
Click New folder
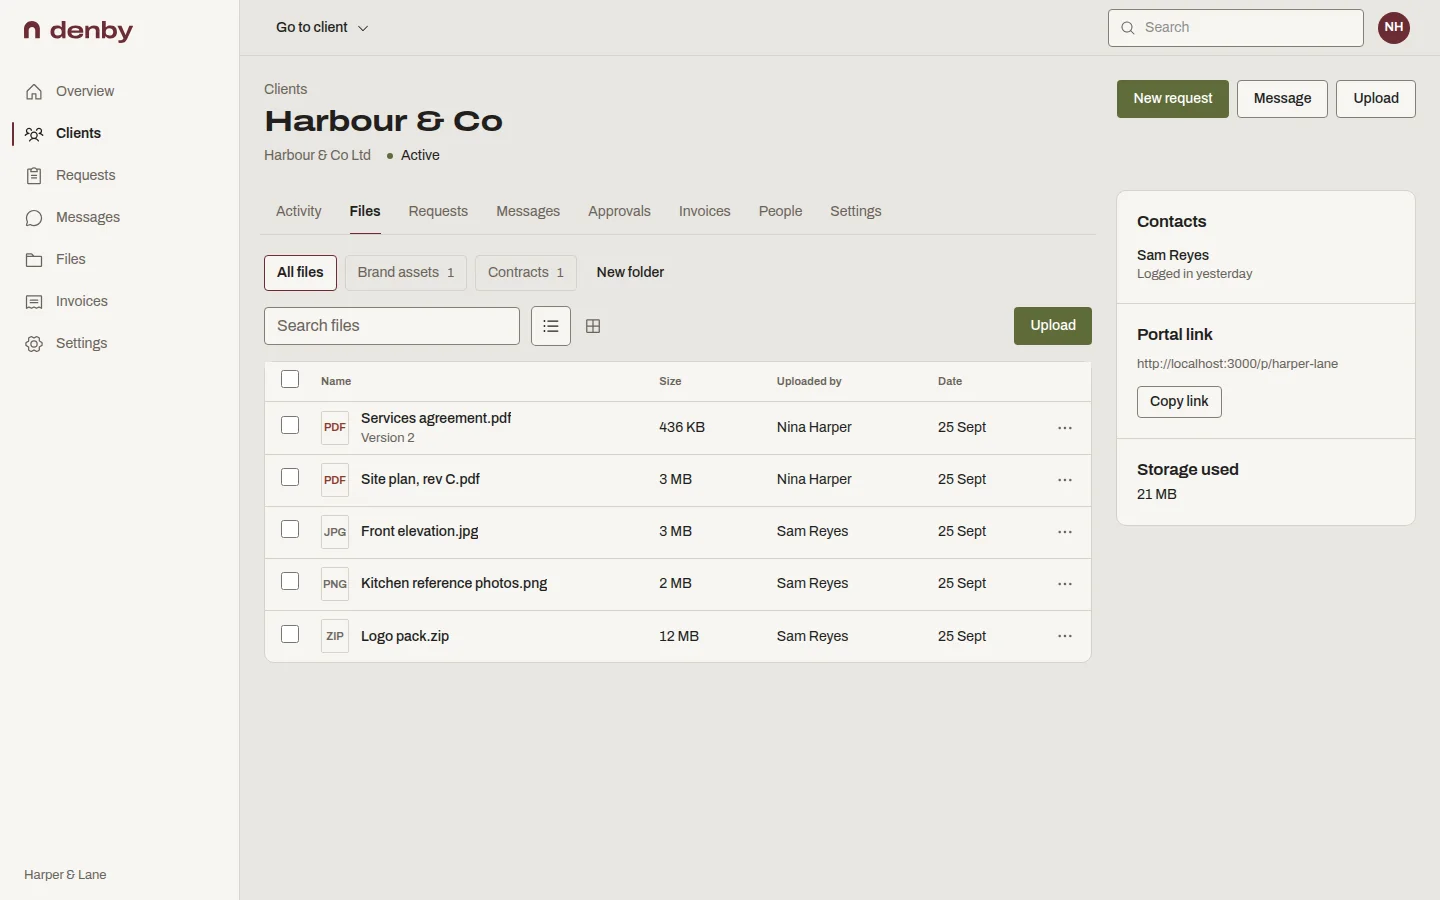[630, 273]
